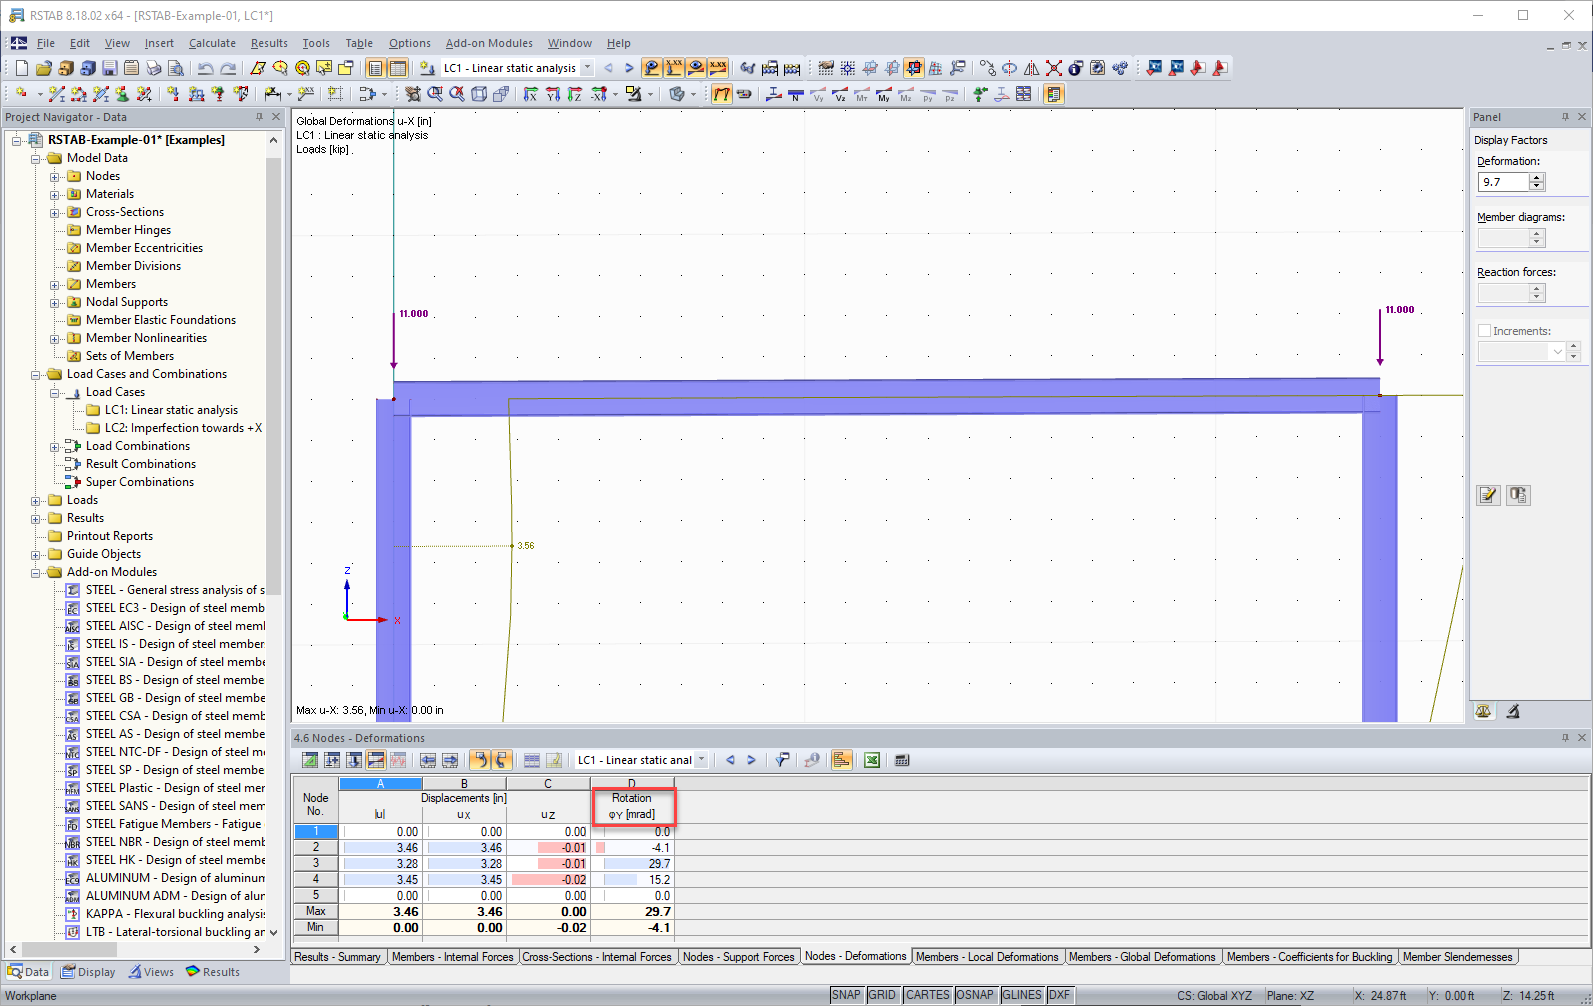Click the Vy shear force diagram icon
Image resolution: width=1593 pixels, height=1006 pixels.
coord(818,94)
